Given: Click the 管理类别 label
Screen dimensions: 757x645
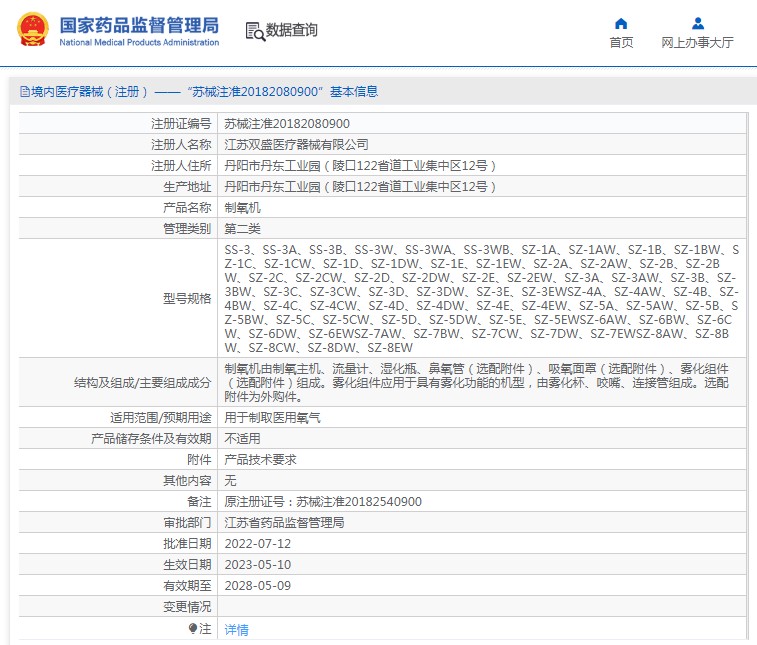Looking at the screenshot, I should click(x=187, y=228).
